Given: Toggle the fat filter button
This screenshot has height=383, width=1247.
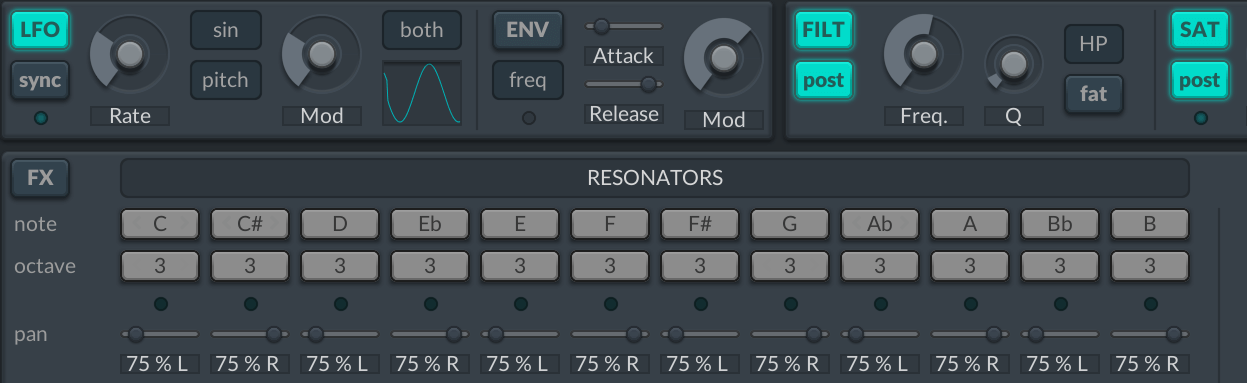Looking at the screenshot, I should click(x=1094, y=95).
